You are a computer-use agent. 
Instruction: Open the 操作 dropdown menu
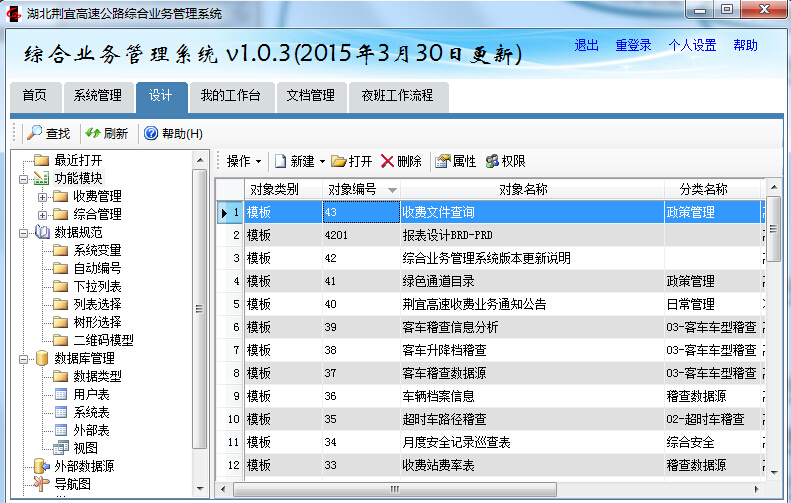coord(243,161)
